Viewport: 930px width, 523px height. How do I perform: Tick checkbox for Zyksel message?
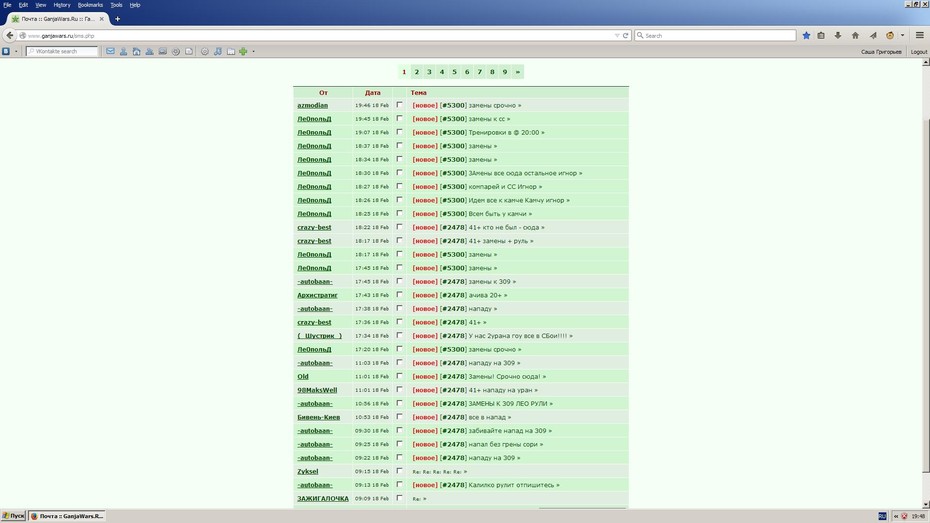(x=399, y=471)
